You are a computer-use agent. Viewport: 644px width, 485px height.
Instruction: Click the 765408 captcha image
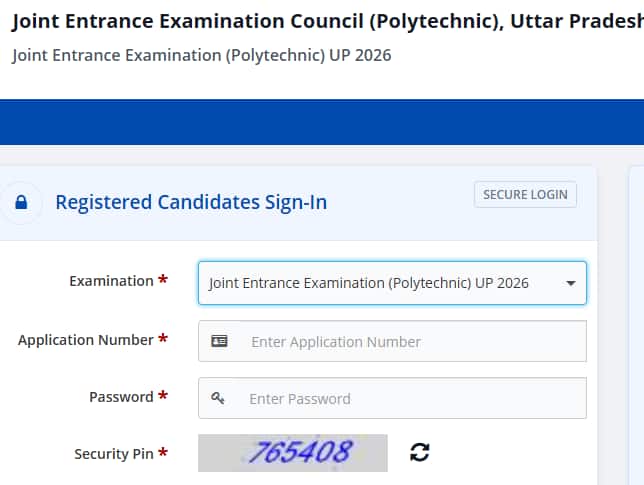[x=292, y=452]
